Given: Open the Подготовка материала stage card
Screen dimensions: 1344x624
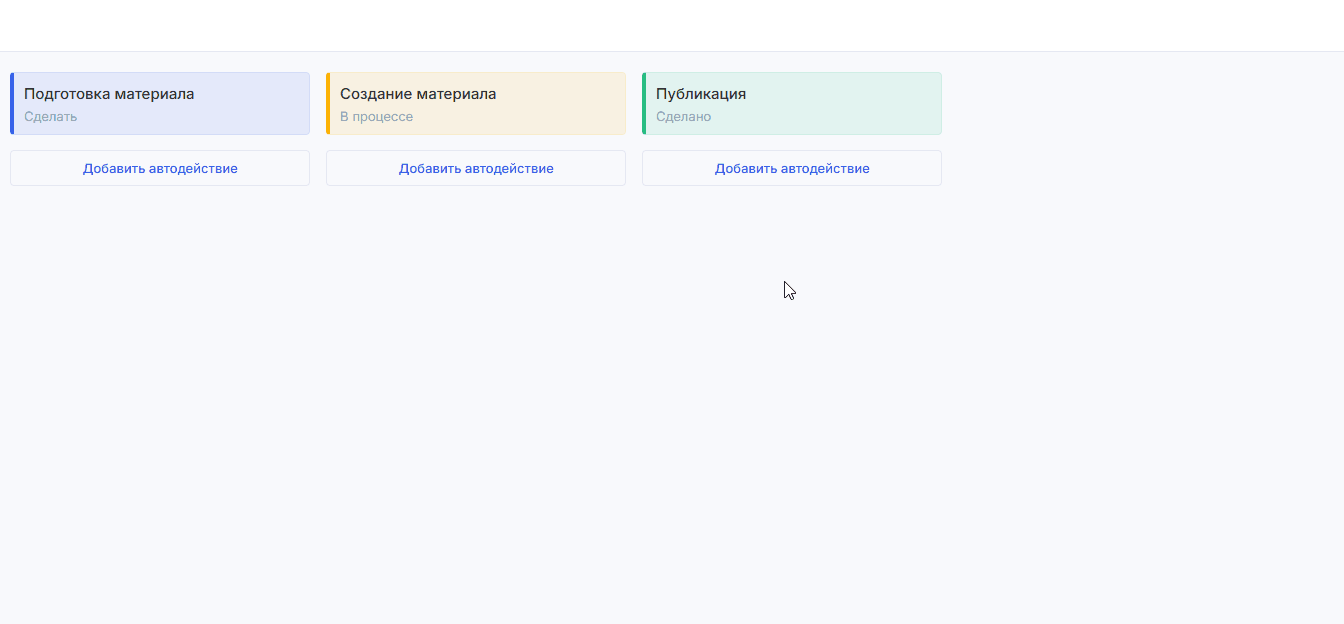Looking at the screenshot, I should 160,103.
